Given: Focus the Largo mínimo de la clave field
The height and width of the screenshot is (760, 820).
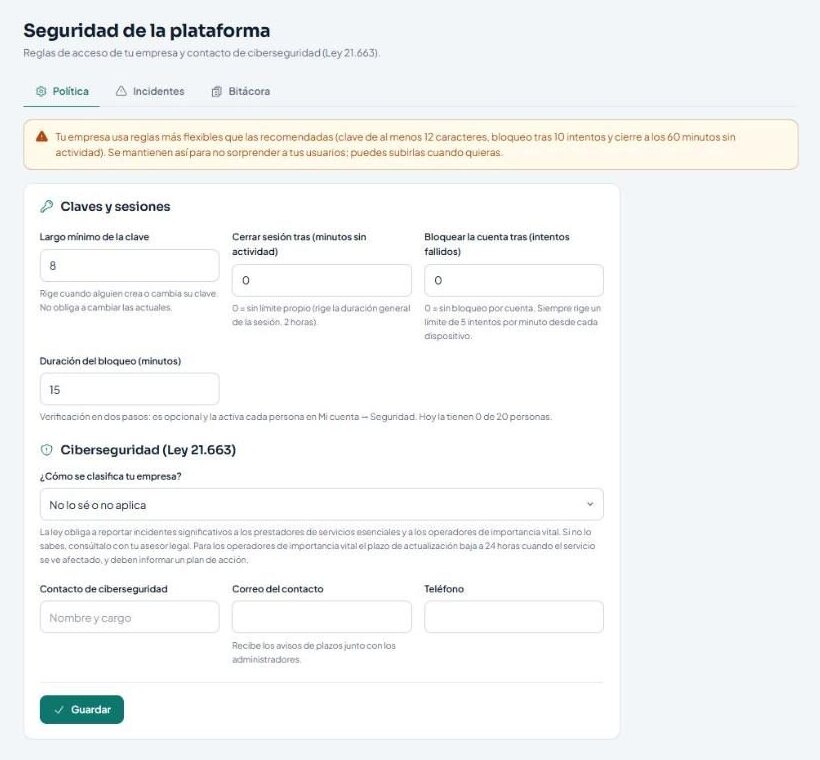Looking at the screenshot, I should click(130, 266).
